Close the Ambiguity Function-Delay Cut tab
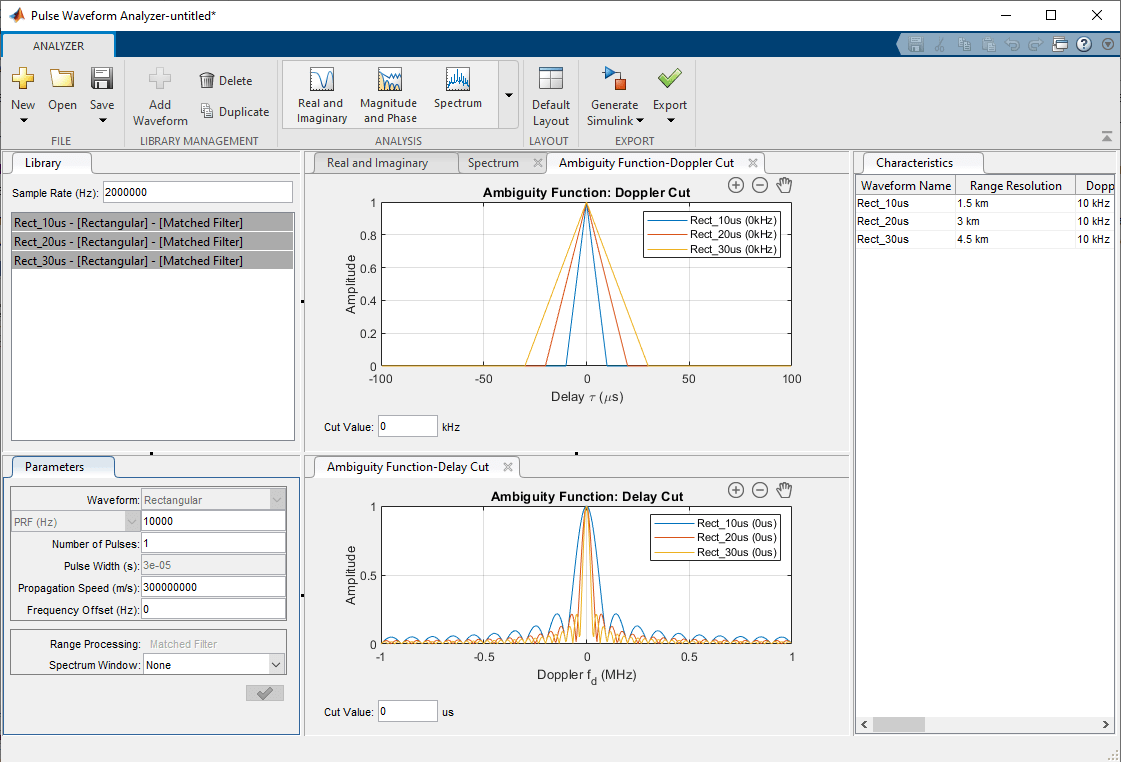Viewport: 1122px width, 762px height. pyautogui.click(x=508, y=467)
